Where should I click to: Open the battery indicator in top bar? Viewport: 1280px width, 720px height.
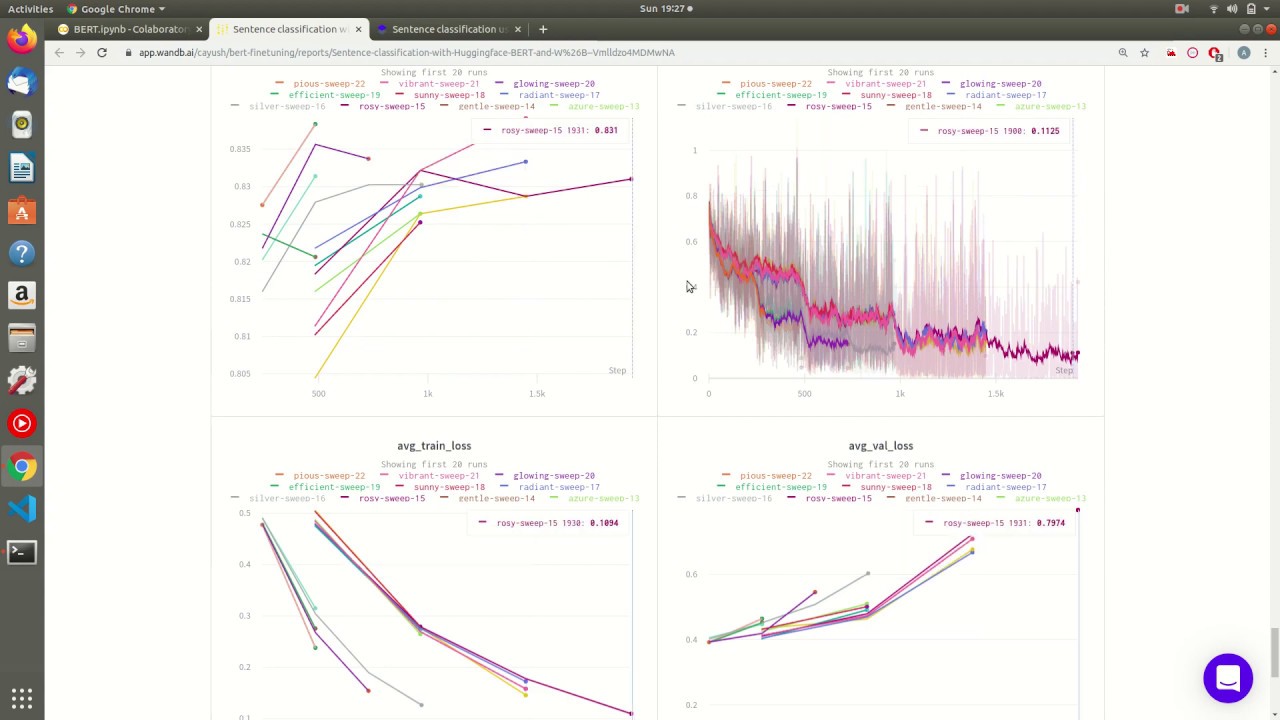click(1251, 9)
